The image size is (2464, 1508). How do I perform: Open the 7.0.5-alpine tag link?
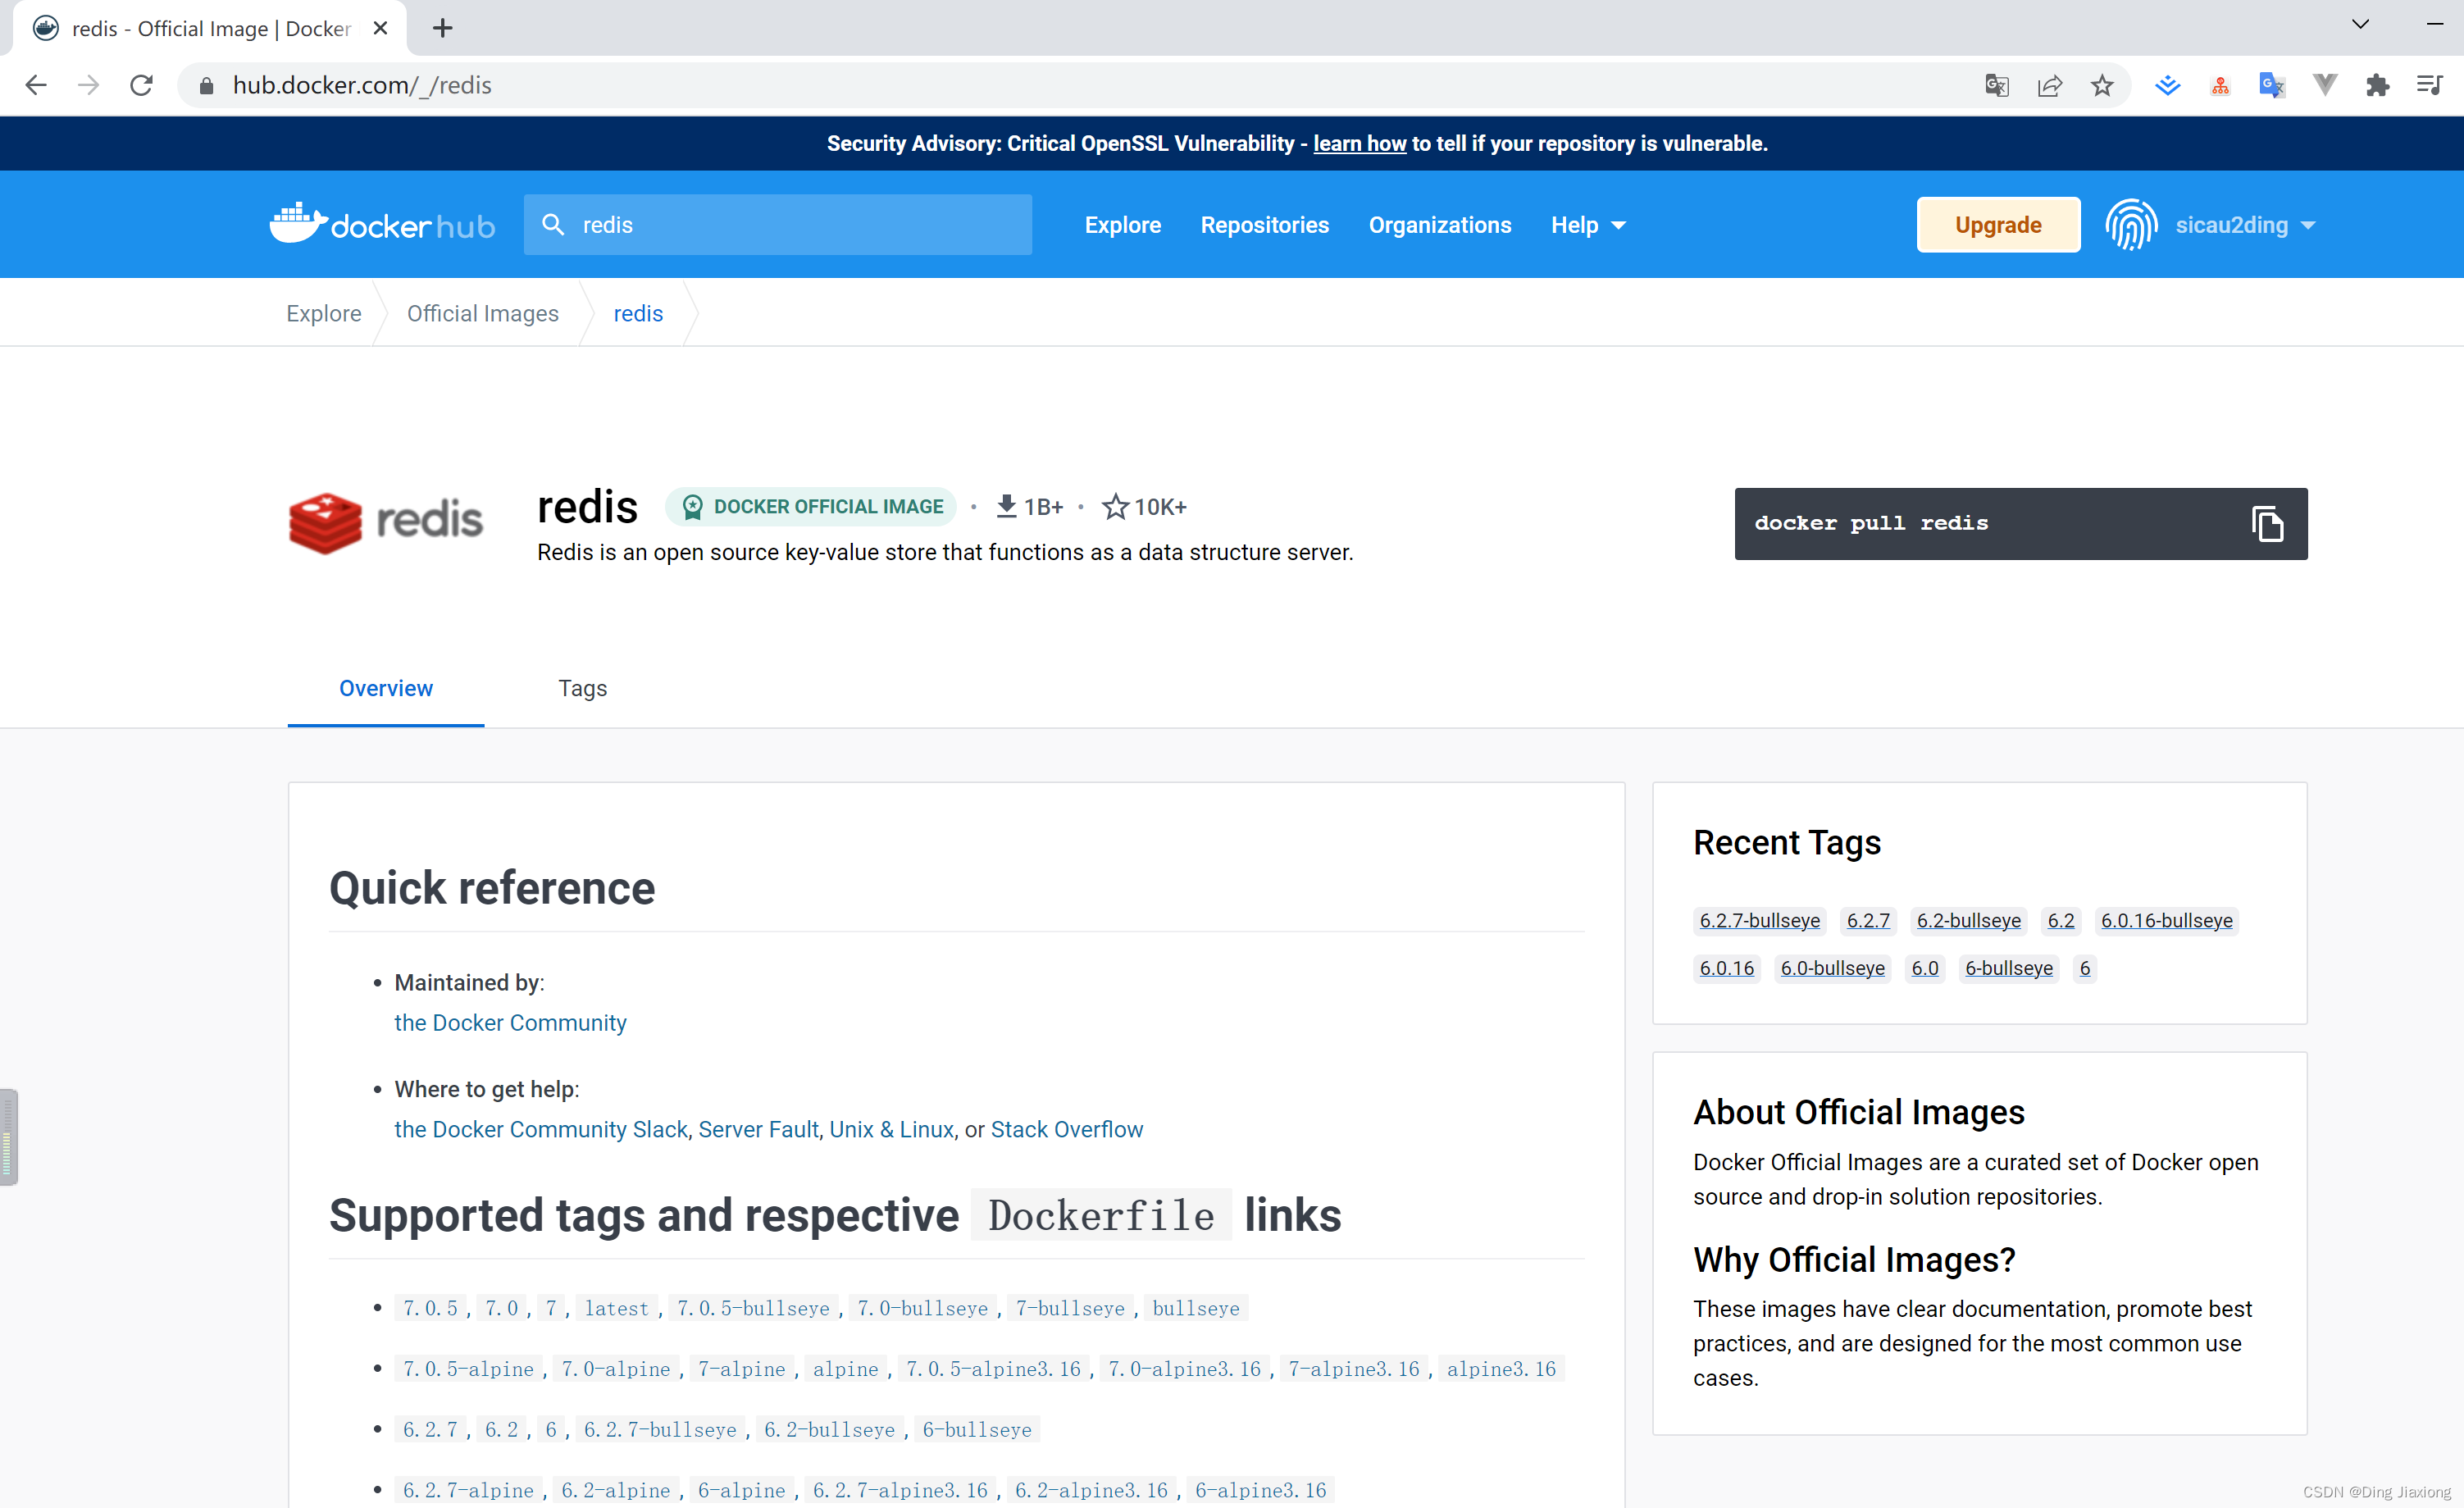[468, 1369]
